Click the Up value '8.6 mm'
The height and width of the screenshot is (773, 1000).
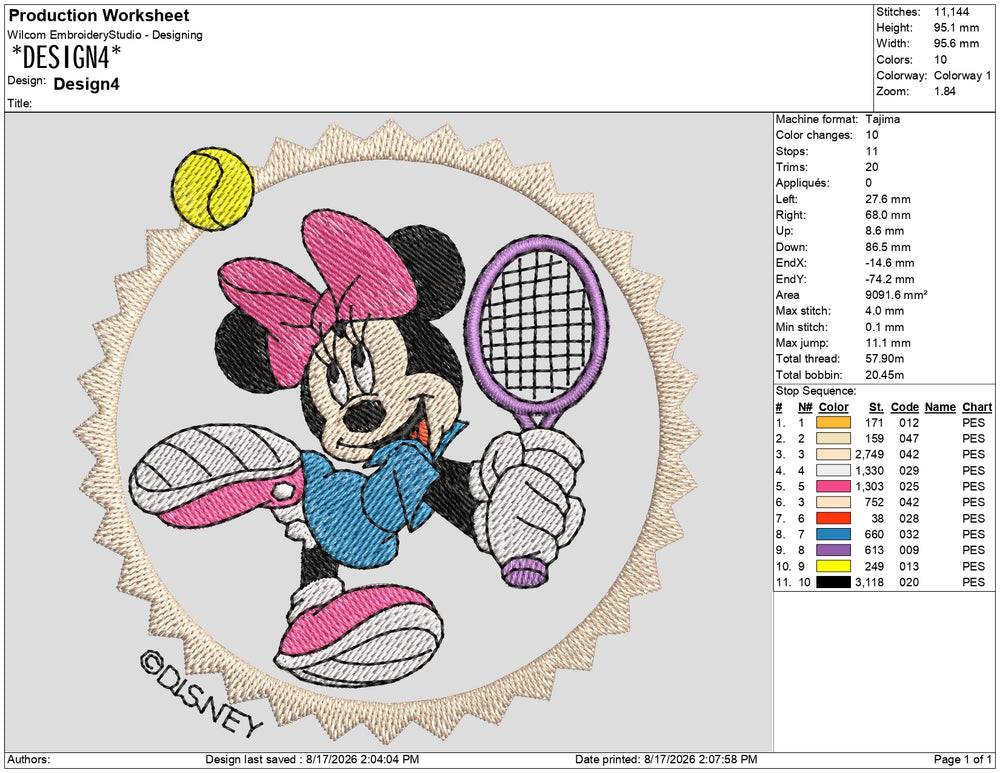(885, 231)
